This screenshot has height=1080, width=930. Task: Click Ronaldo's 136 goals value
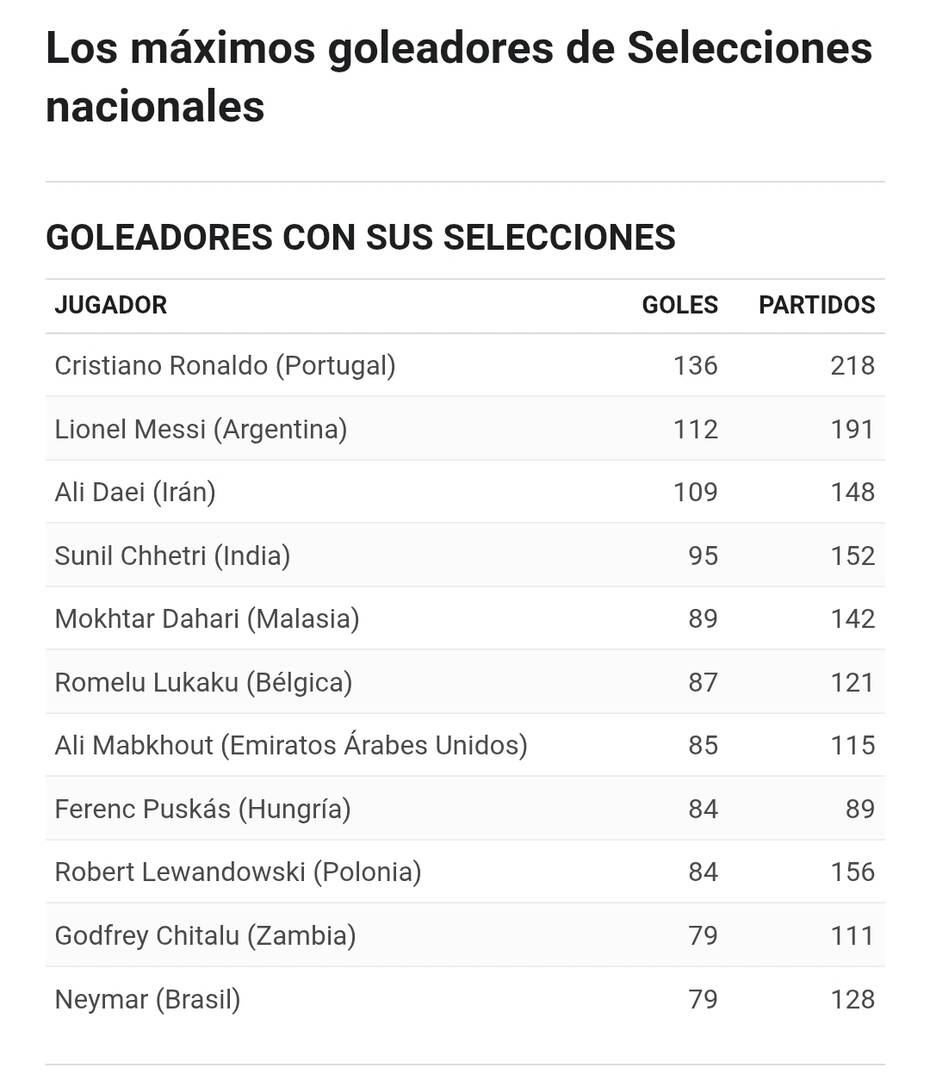click(695, 366)
